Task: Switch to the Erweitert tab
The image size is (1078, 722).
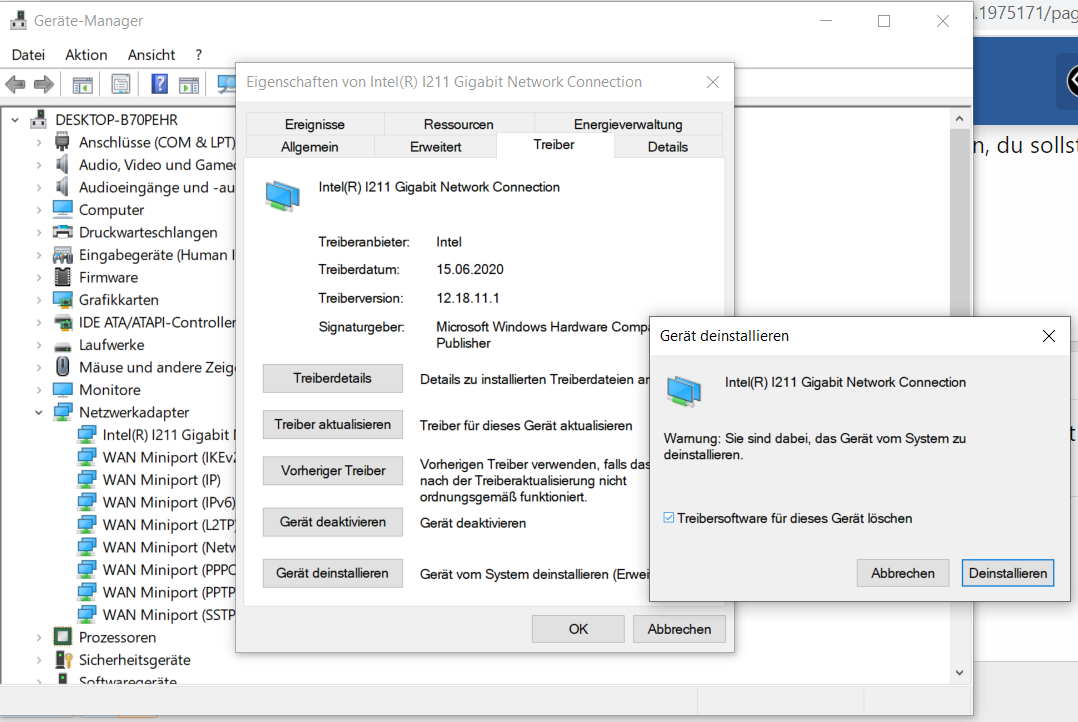Action: coord(435,146)
